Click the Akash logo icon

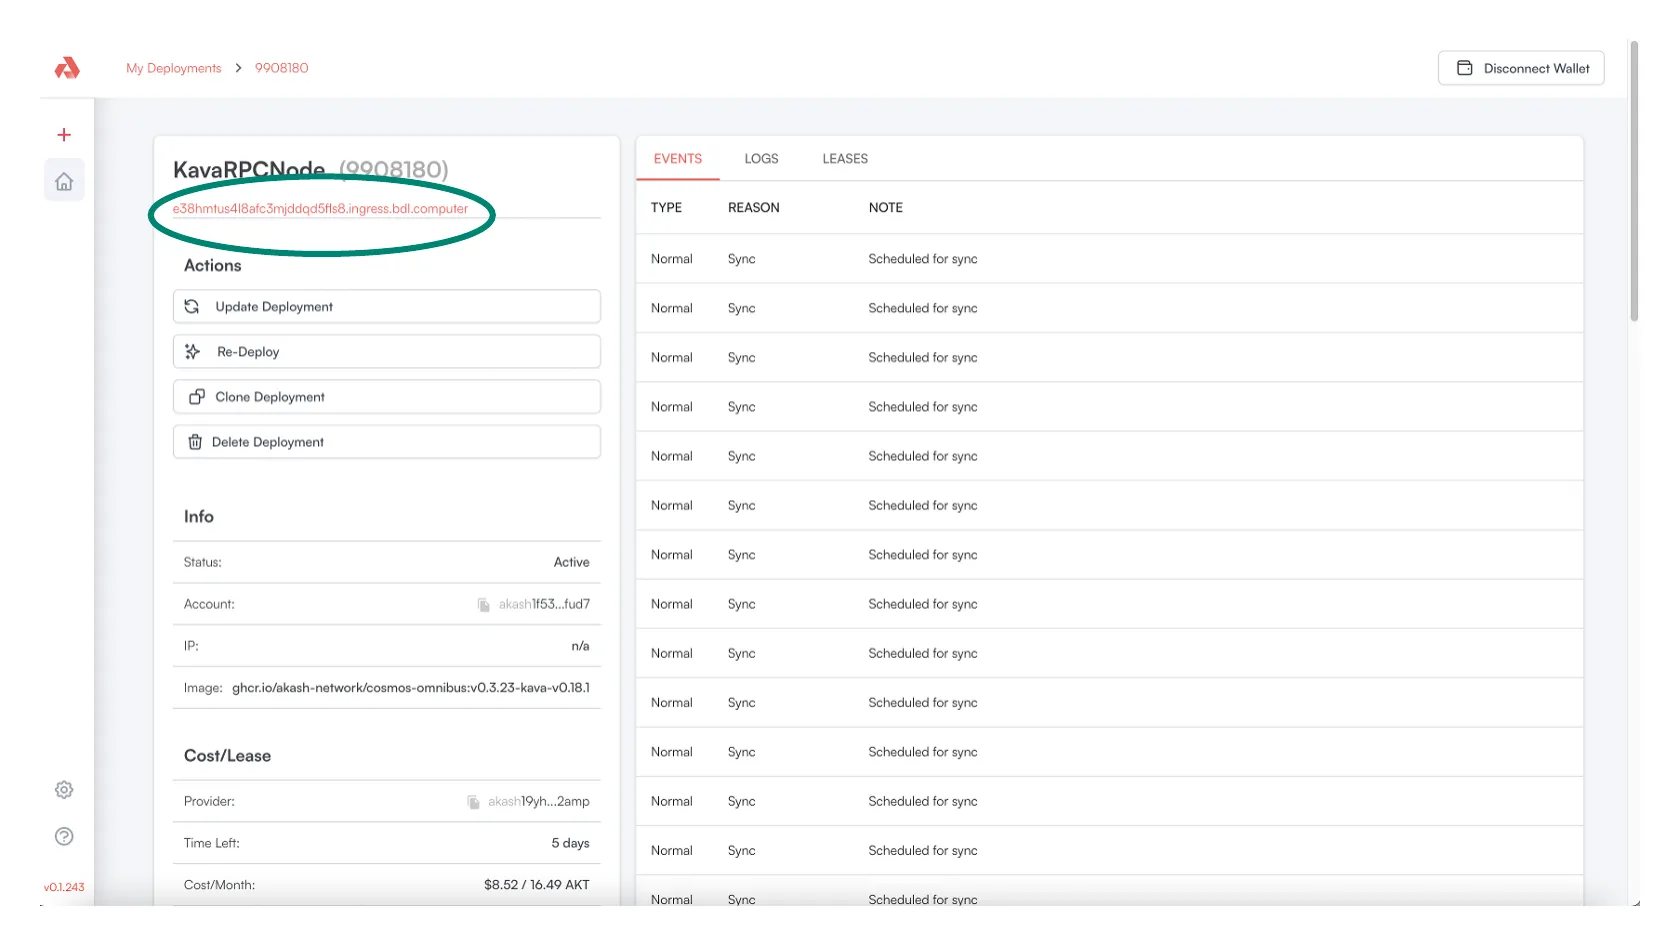click(x=67, y=68)
